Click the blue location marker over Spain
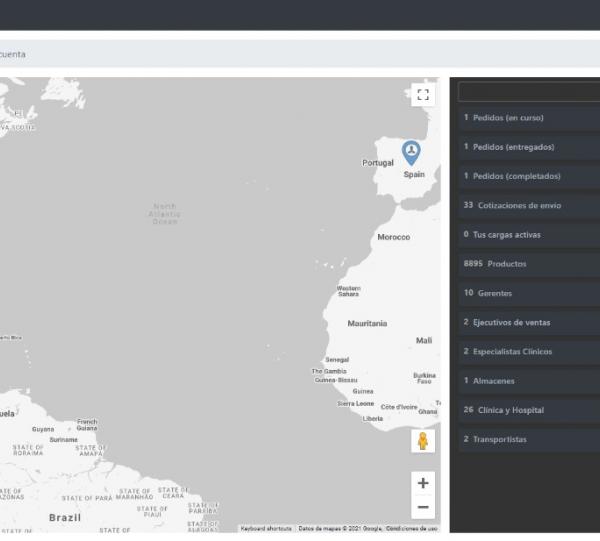The height and width of the screenshot is (541, 600). [410, 151]
